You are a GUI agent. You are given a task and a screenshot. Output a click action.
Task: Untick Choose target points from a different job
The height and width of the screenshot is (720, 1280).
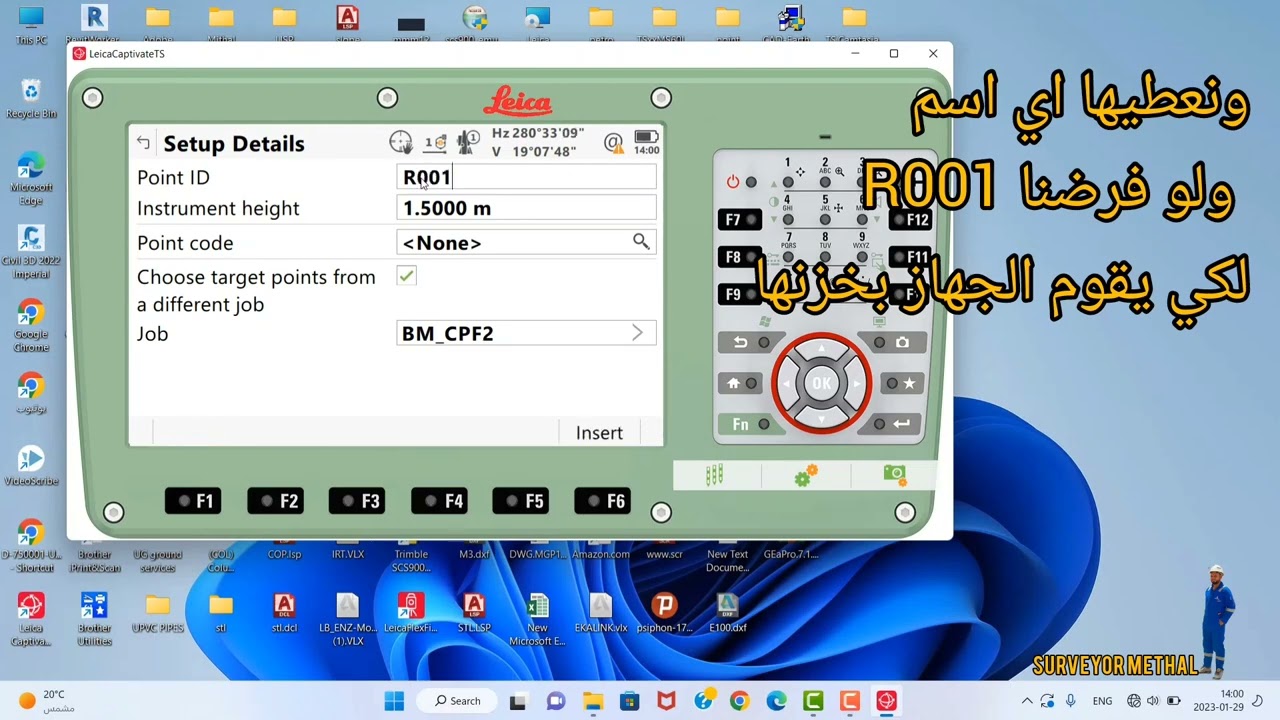click(x=406, y=276)
